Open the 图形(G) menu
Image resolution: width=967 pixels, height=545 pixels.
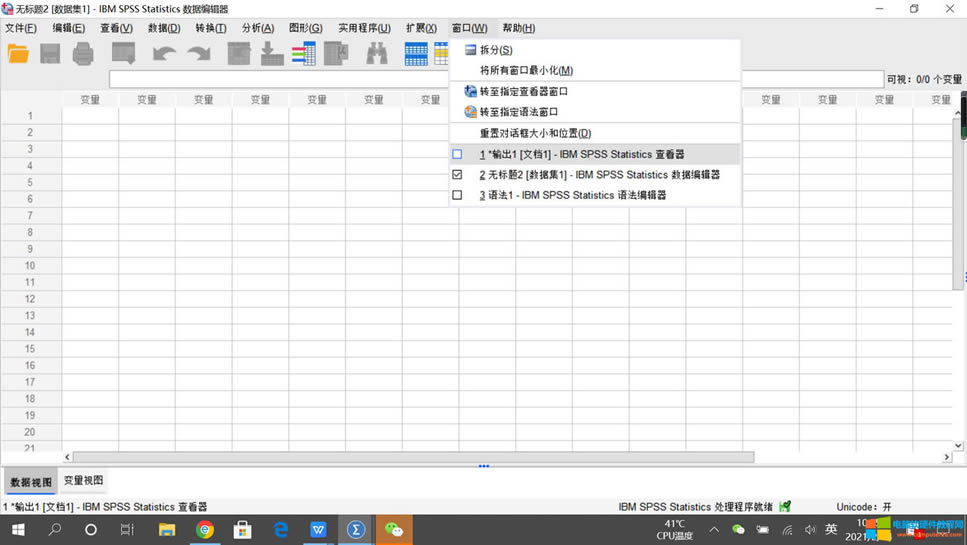point(305,28)
